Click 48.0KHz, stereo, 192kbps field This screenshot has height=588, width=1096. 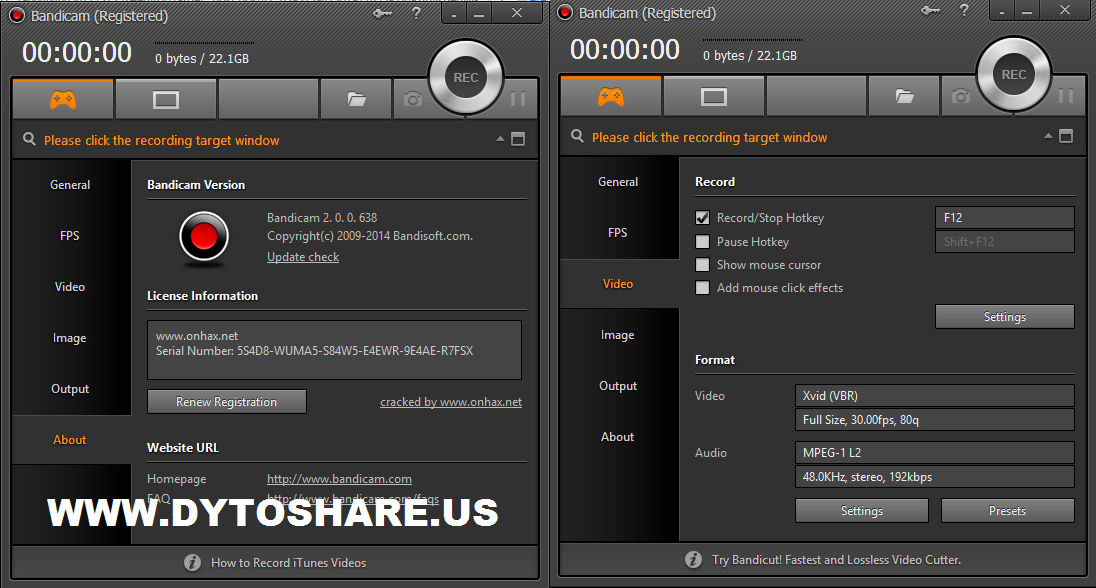(x=935, y=477)
